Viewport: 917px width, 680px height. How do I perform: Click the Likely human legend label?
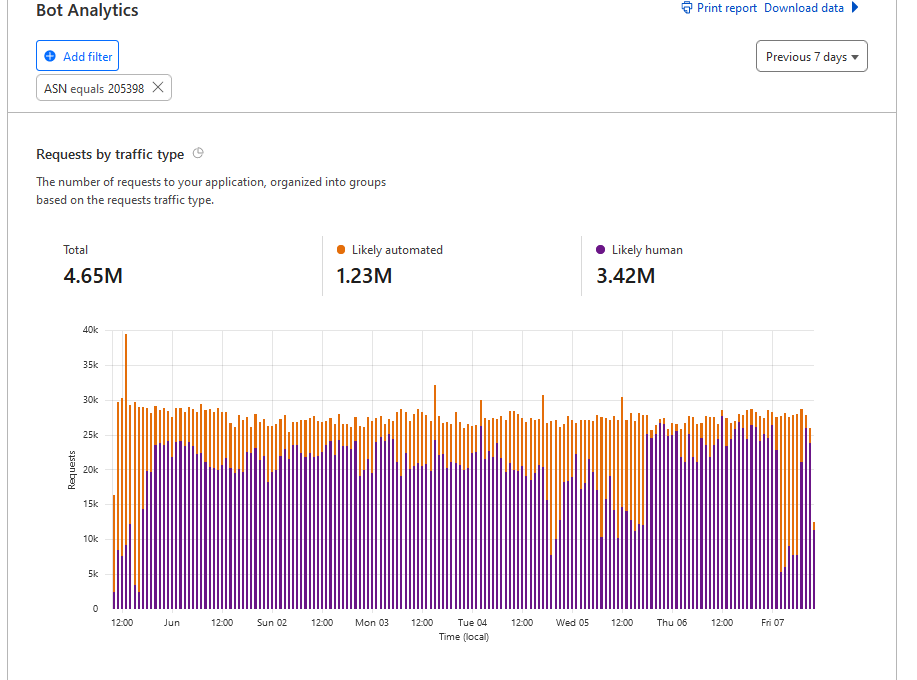click(647, 250)
